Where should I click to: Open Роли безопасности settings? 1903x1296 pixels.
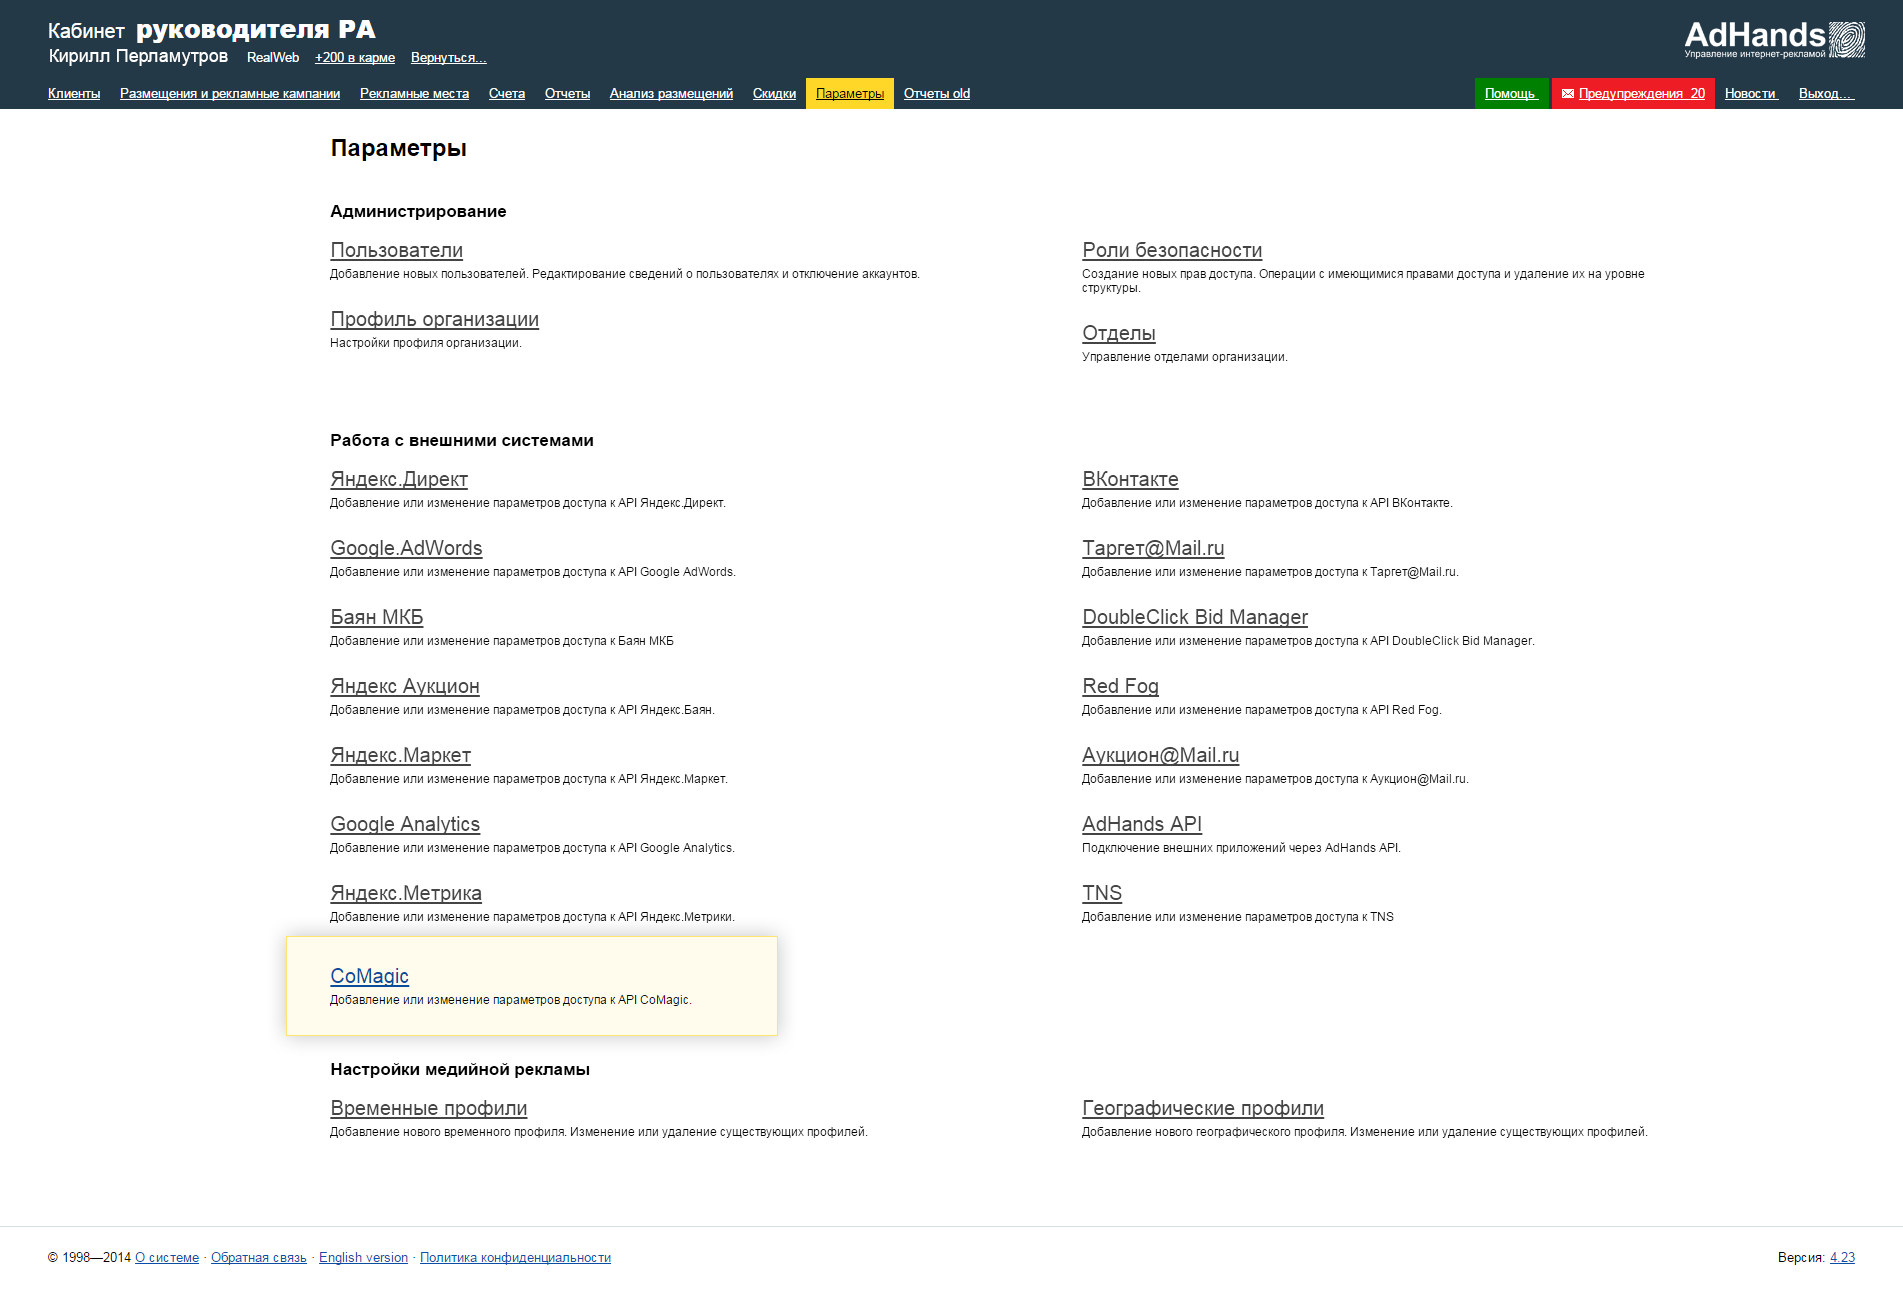coord(1172,250)
